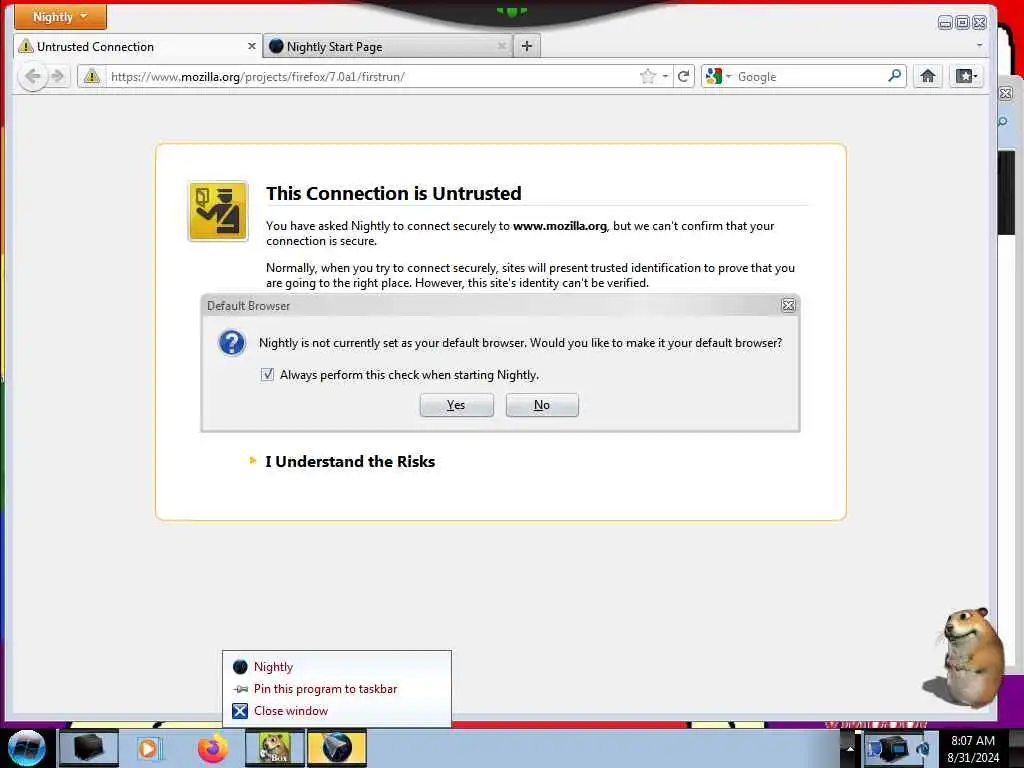Click the search magnifier icon
1024x768 pixels.
895,76
